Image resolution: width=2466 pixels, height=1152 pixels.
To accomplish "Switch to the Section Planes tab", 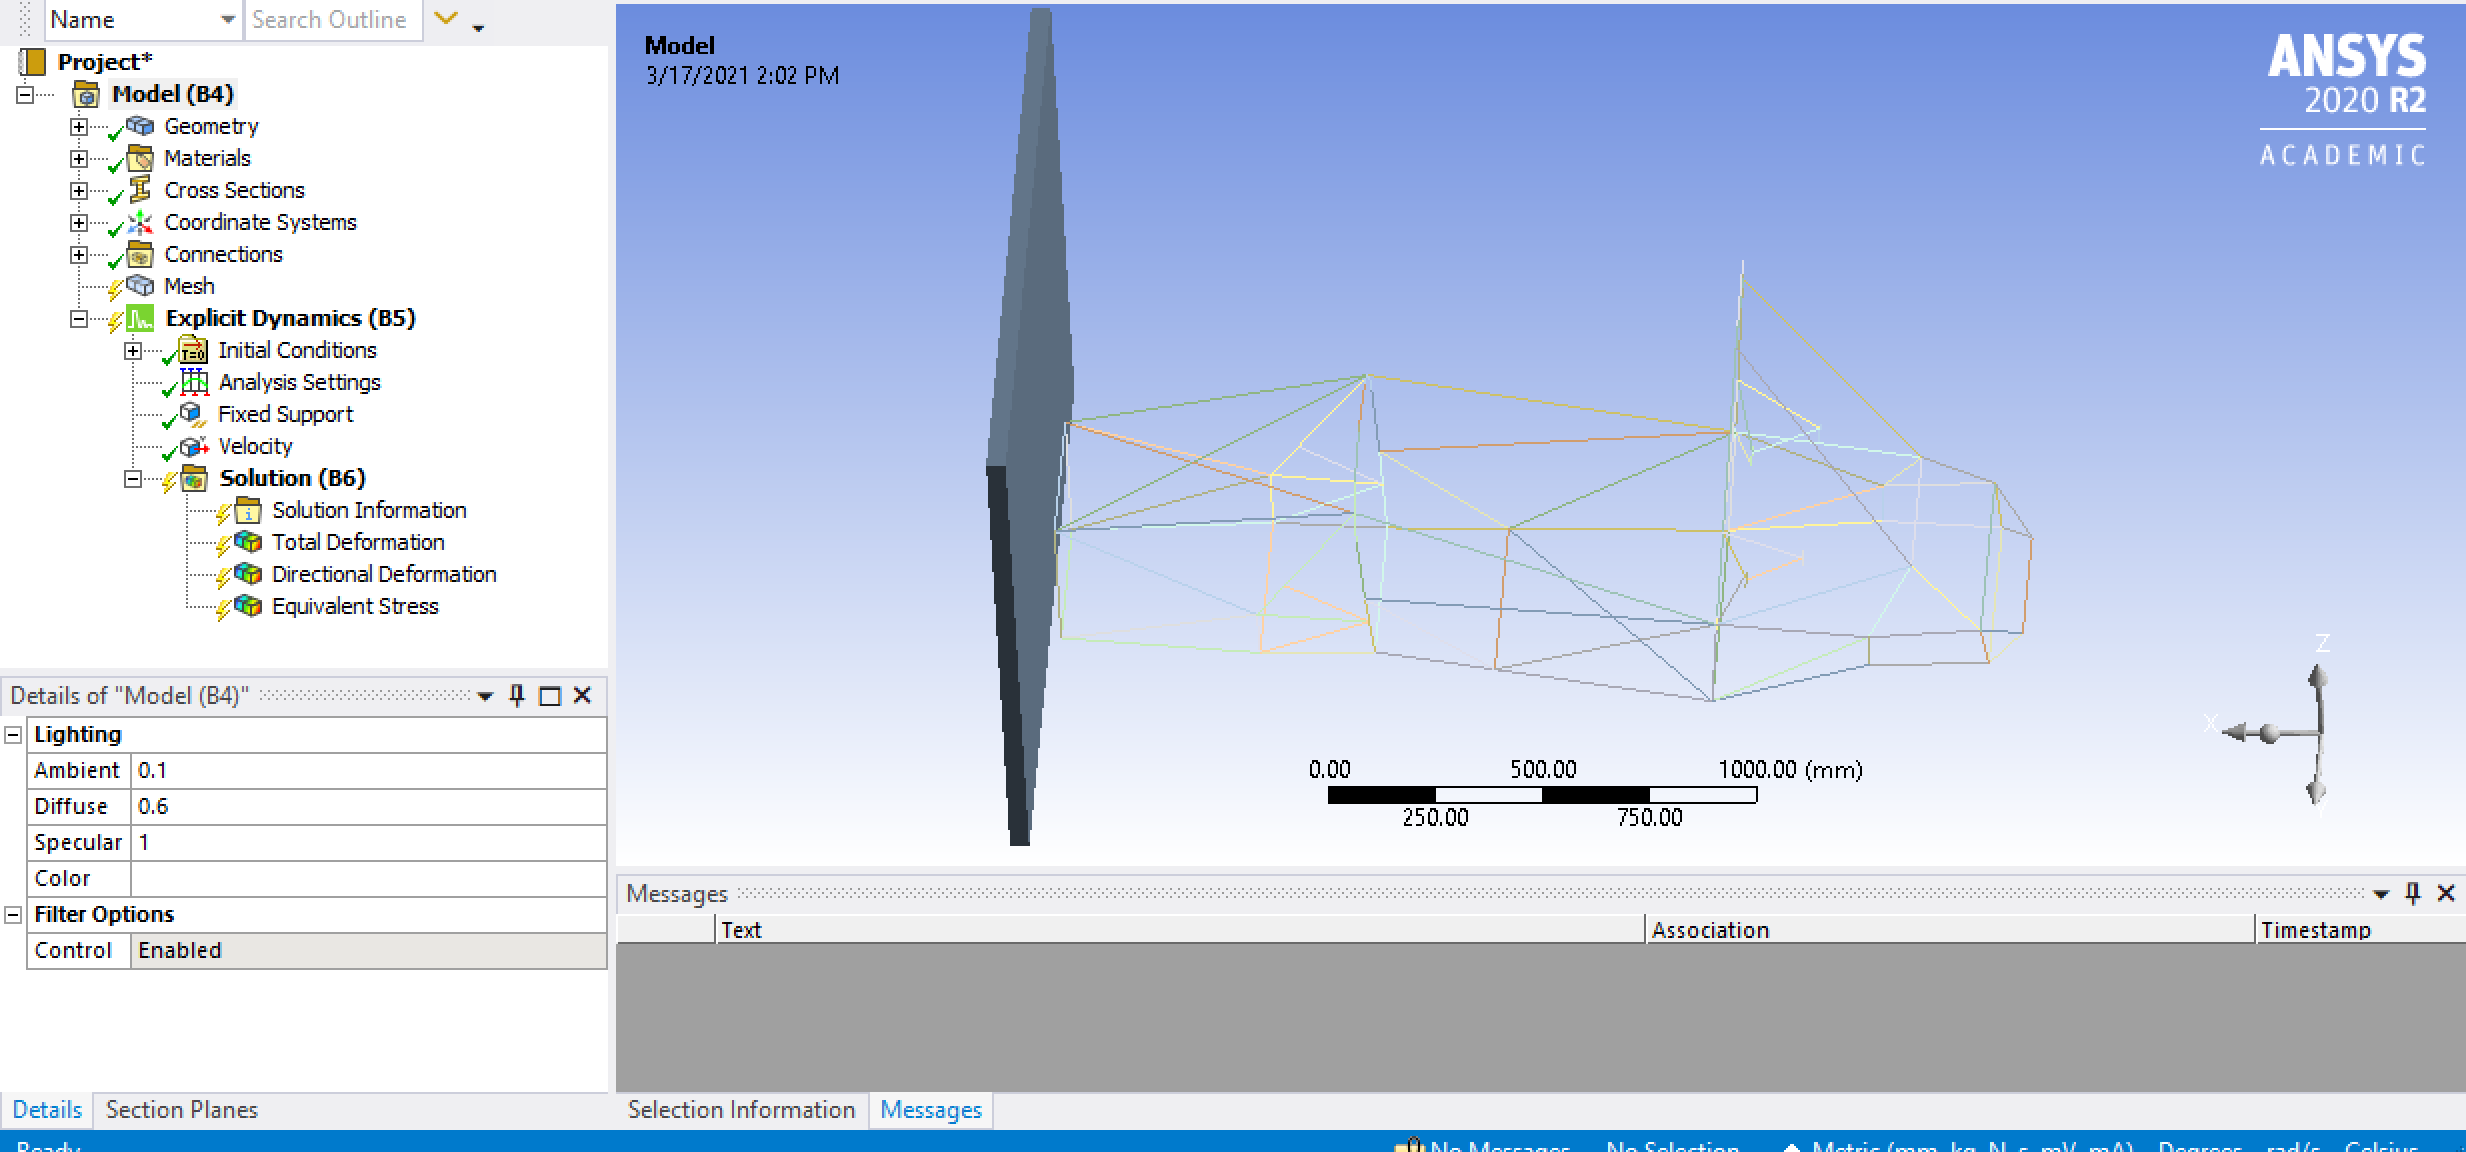I will (x=181, y=1110).
